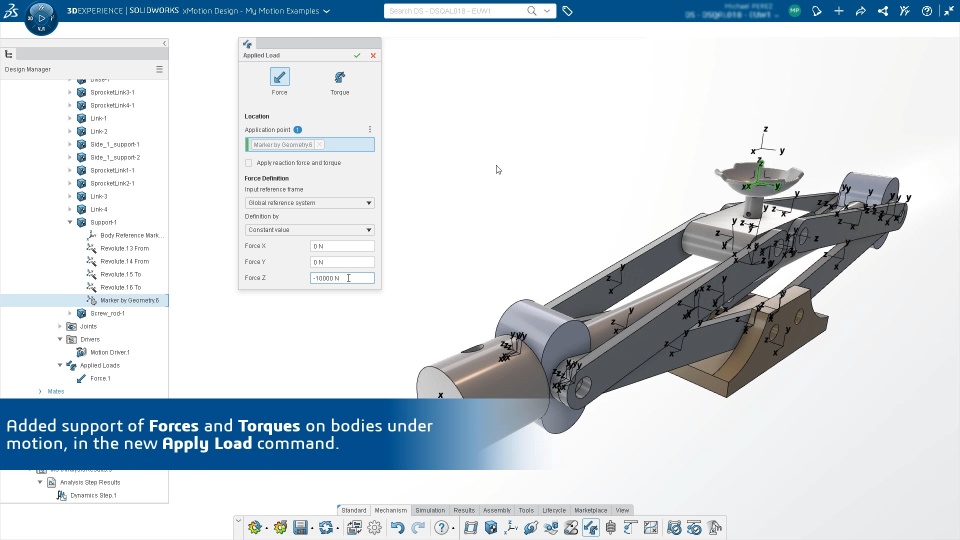The height and width of the screenshot is (540, 960).
Task: Switch to the Simulation tab
Action: tap(430, 510)
